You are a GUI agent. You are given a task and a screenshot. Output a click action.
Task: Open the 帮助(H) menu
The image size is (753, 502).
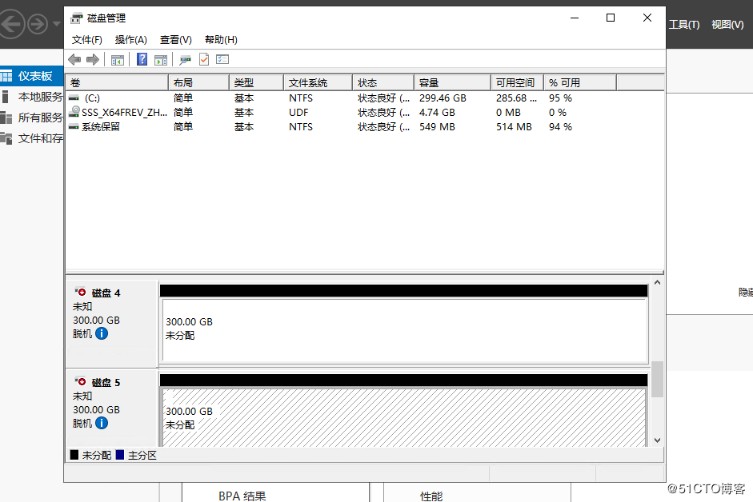[221, 40]
